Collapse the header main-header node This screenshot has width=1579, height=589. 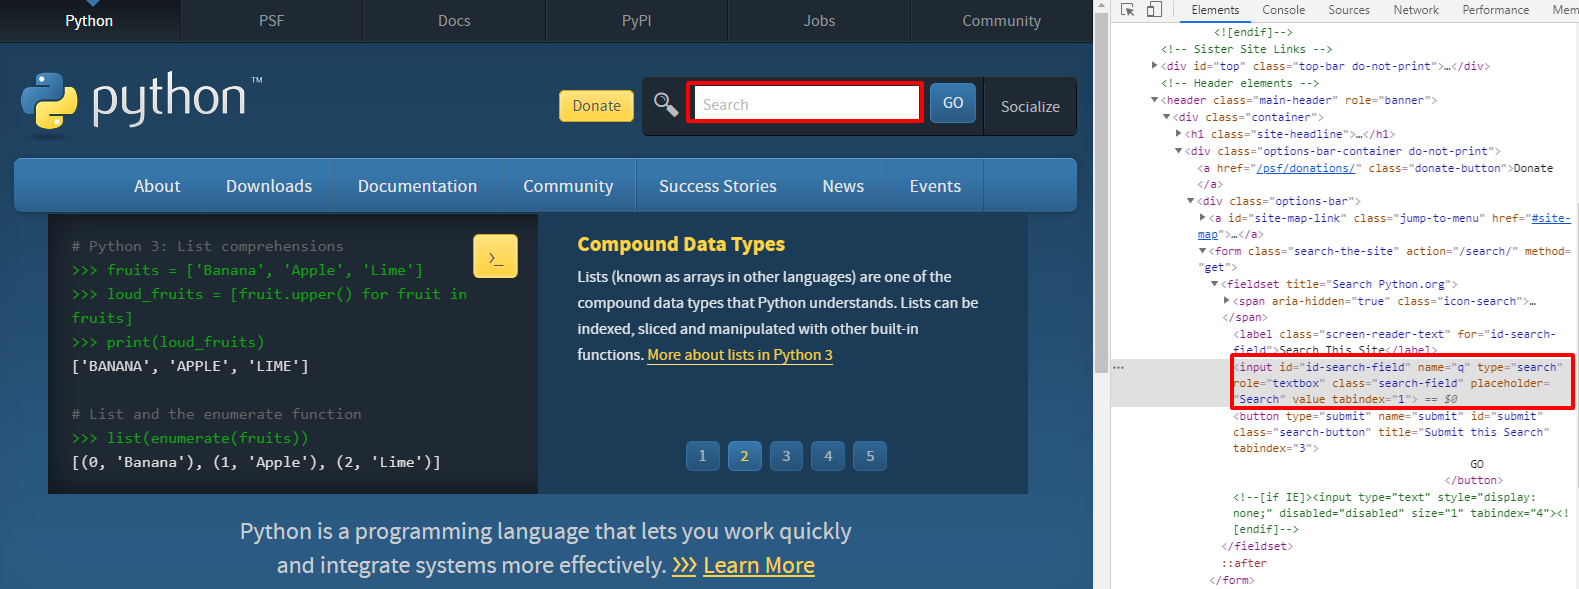click(1155, 100)
